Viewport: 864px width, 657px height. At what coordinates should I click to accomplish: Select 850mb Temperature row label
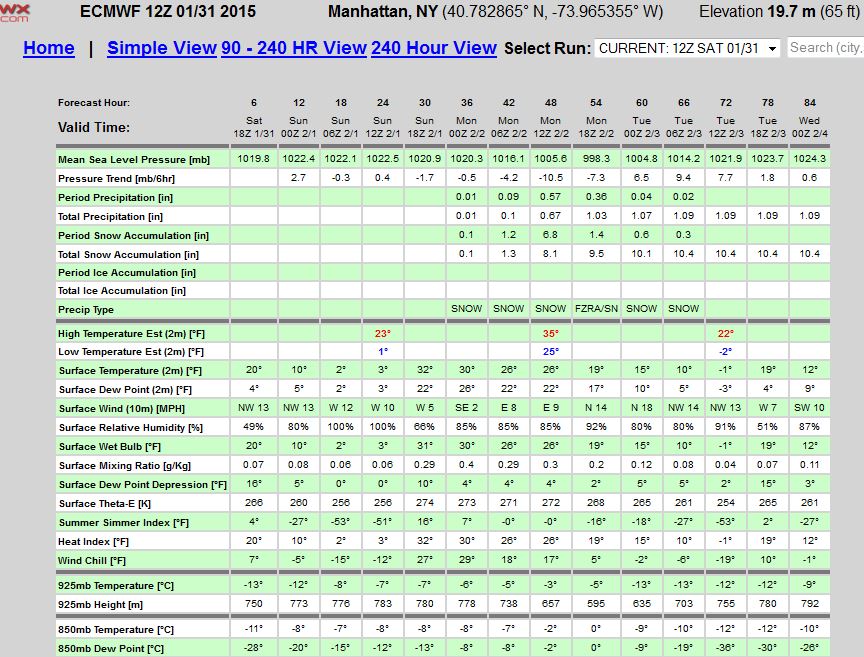116,630
